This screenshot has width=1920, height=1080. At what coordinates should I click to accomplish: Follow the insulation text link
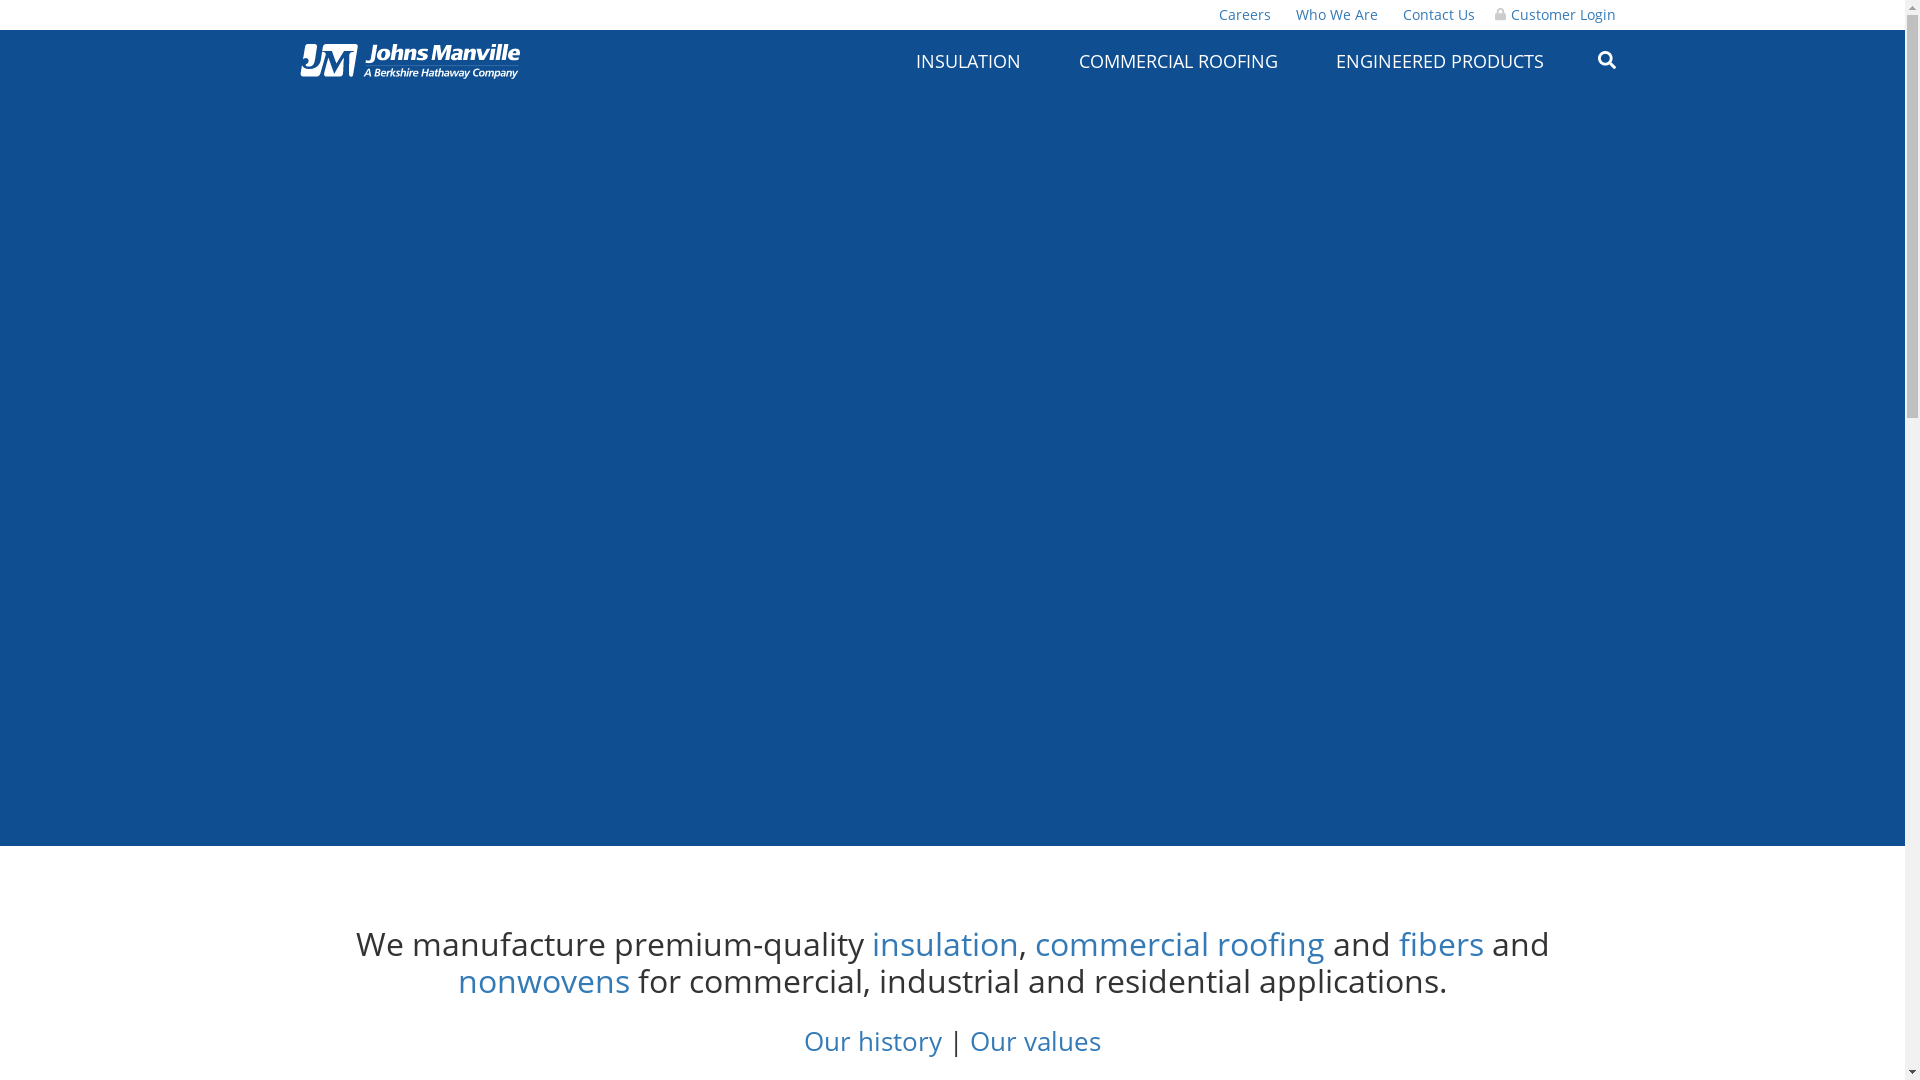[x=945, y=944]
